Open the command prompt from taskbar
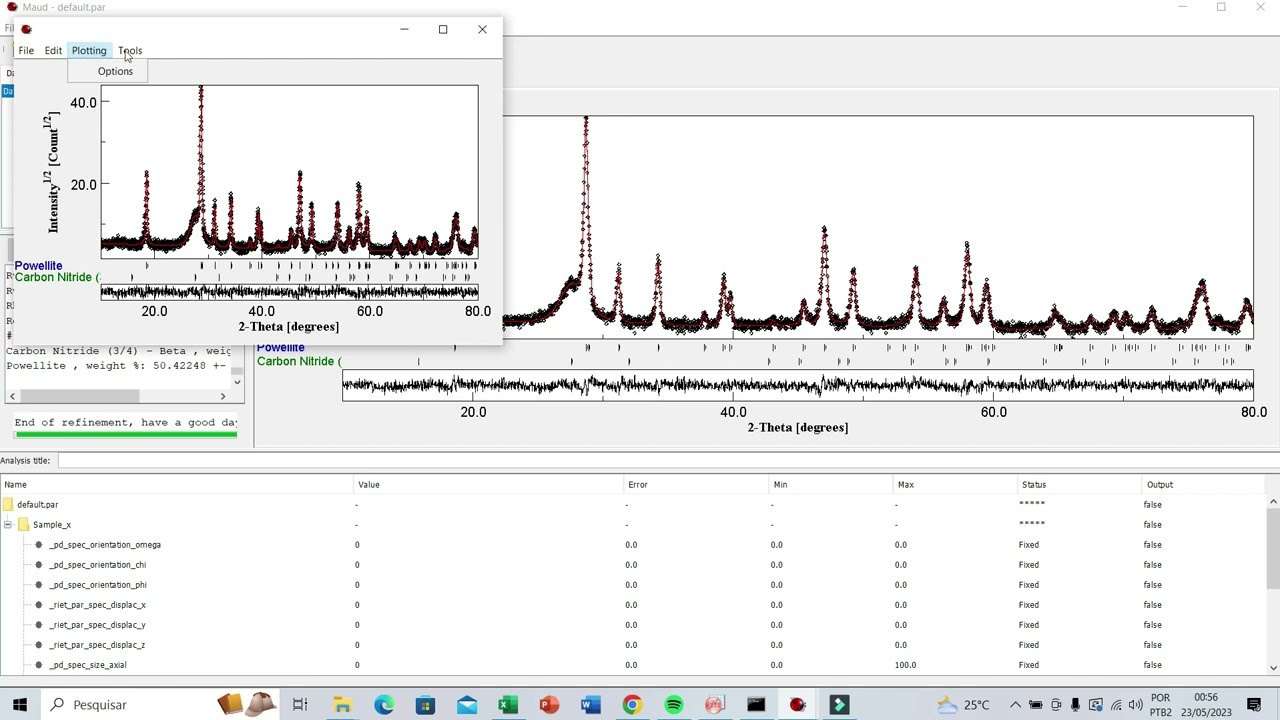The height and width of the screenshot is (720, 1280). pyautogui.click(x=756, y=705)
